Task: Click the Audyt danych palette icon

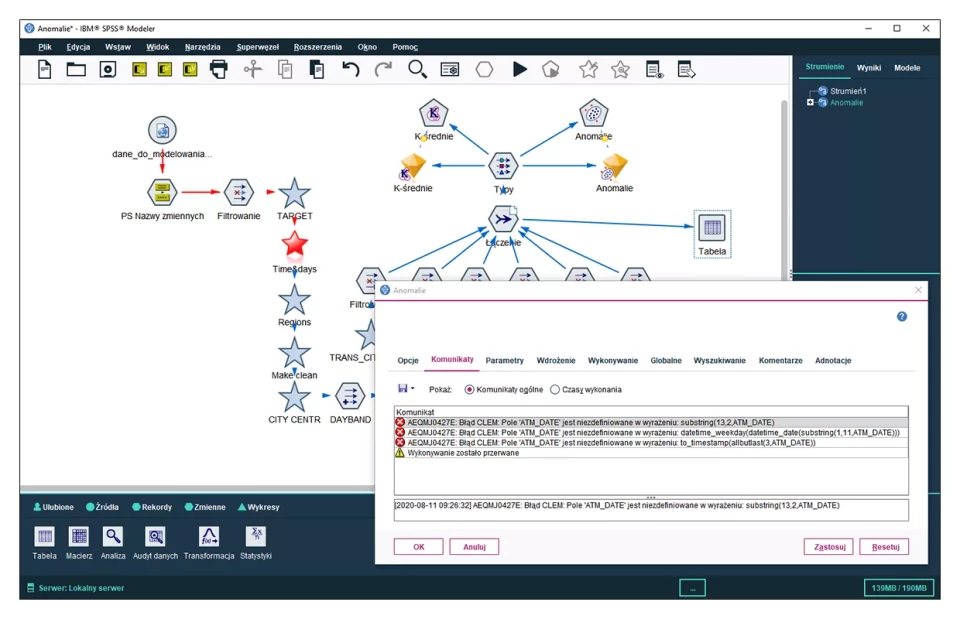Action: pyautogui.click(x=154, y=537)
